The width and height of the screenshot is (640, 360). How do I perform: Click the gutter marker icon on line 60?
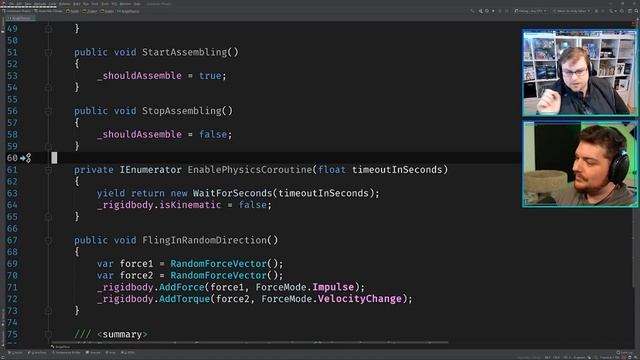(x=26, y=158)
